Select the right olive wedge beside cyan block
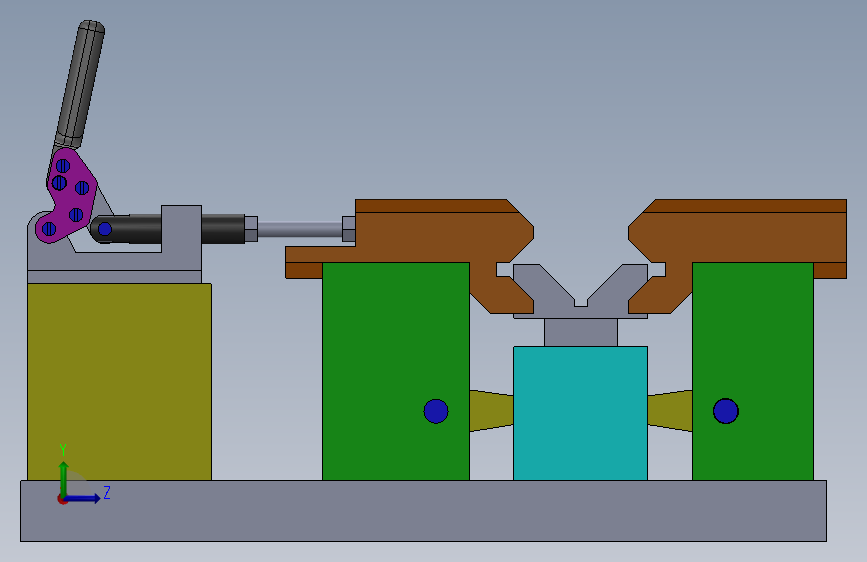The image size is (867, 562). (670, 410)
